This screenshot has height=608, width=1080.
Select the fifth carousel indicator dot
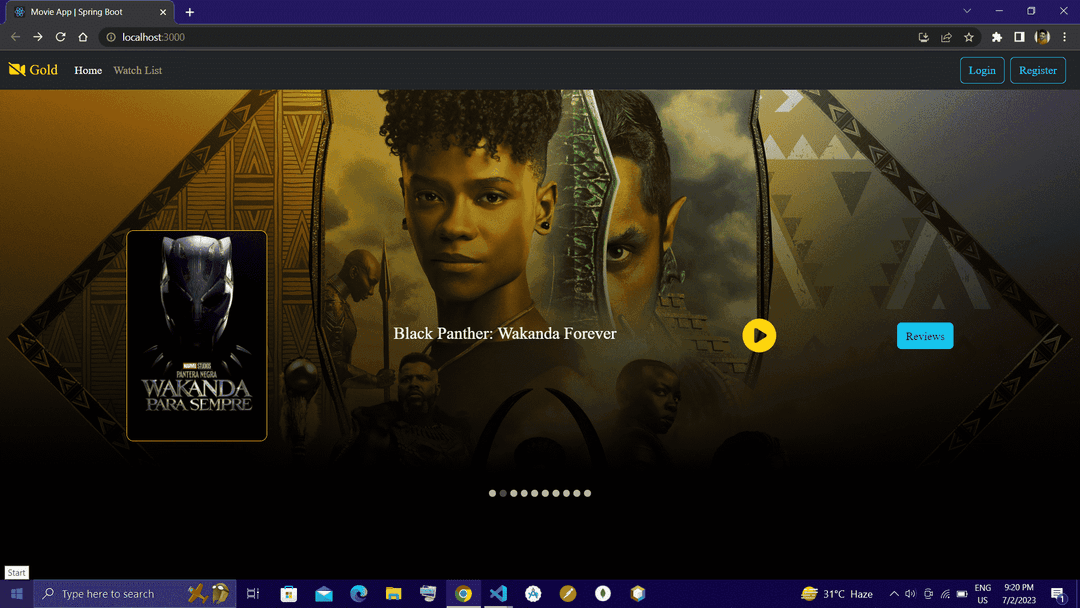[534, 493]
